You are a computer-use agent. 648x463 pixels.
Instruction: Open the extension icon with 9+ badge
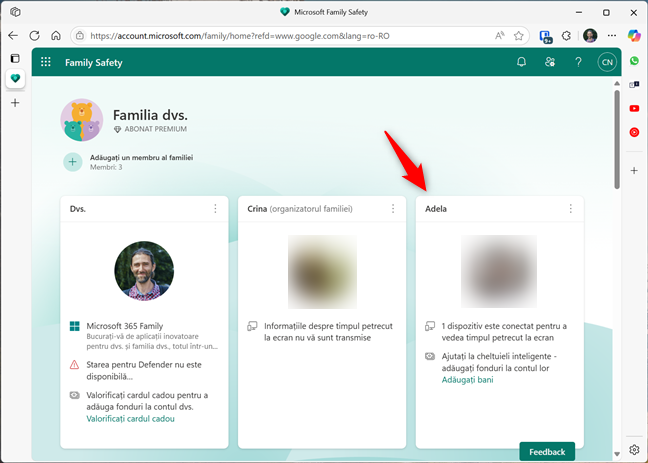tap(546, 36)
